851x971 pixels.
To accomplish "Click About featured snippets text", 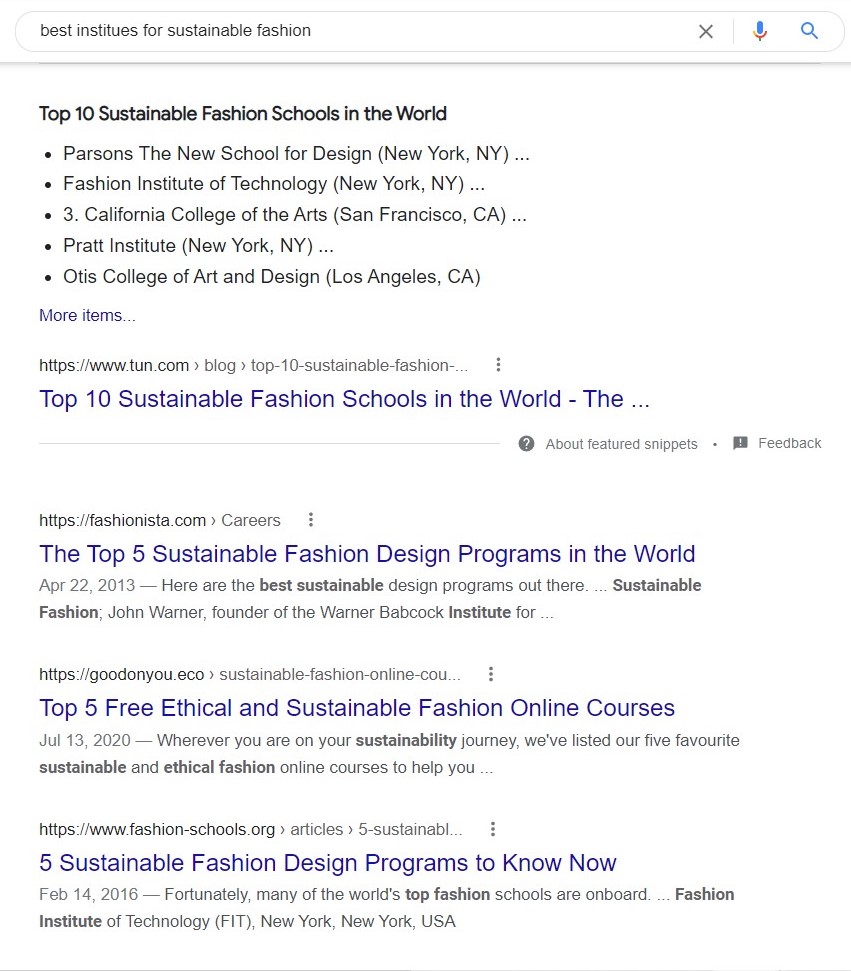I will (621, 444).
